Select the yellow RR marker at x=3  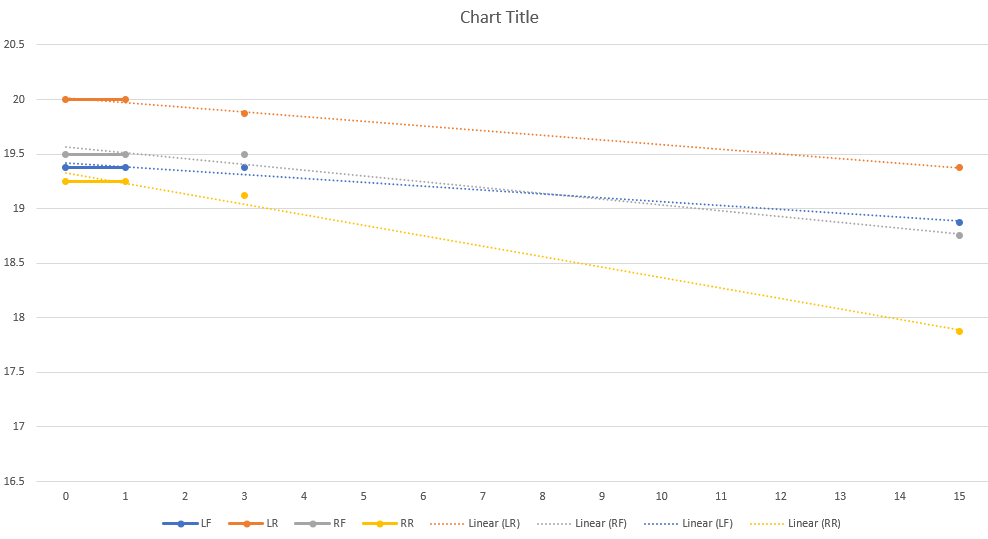[x=244, y=195]
